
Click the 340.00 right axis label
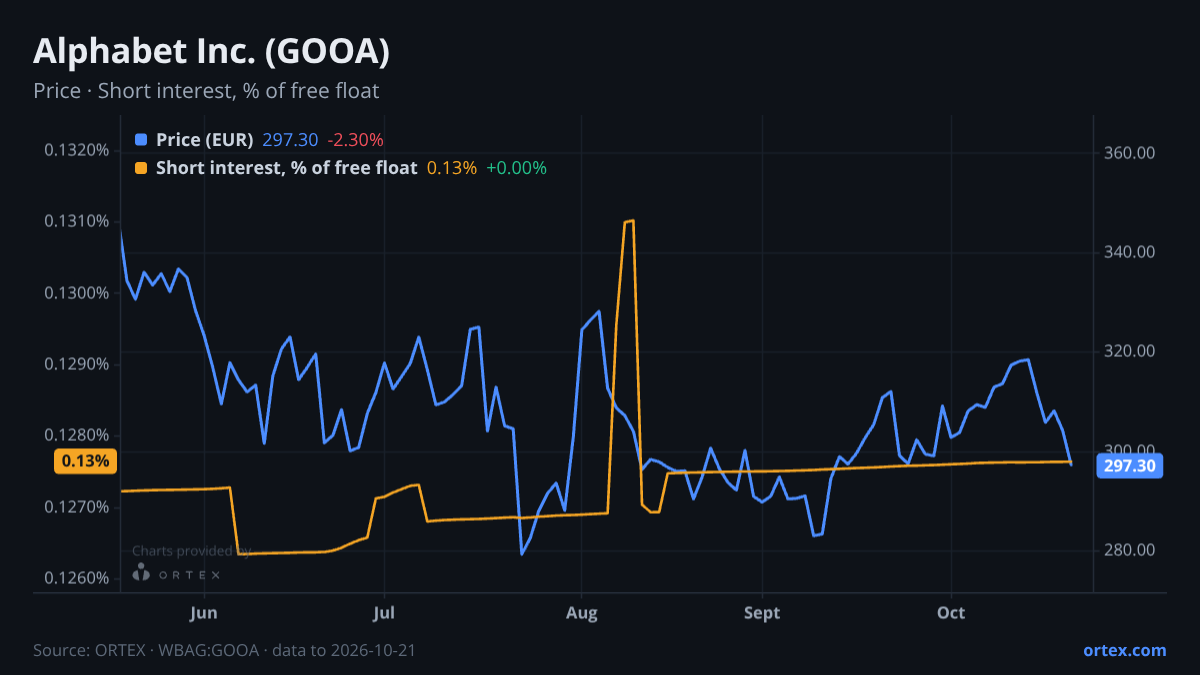(1130, 252)
